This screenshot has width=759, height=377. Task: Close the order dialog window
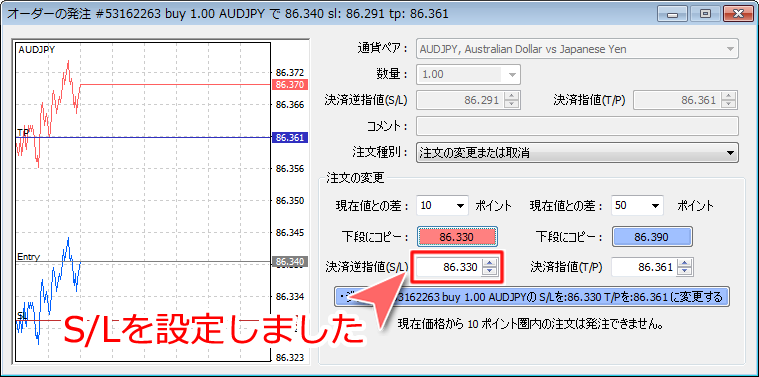(x=737, y=14)
